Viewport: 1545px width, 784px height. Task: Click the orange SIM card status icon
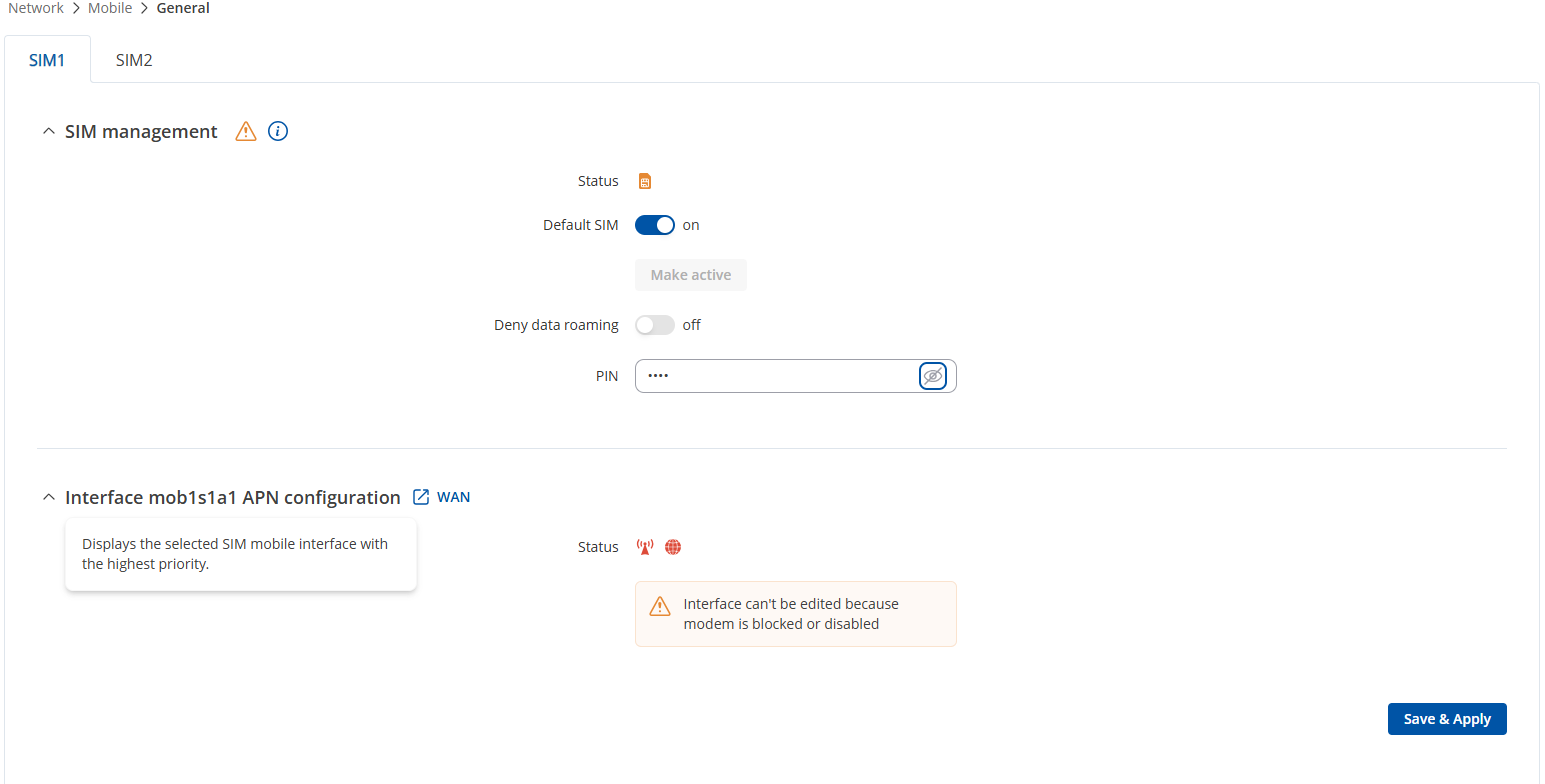[645, 181]
